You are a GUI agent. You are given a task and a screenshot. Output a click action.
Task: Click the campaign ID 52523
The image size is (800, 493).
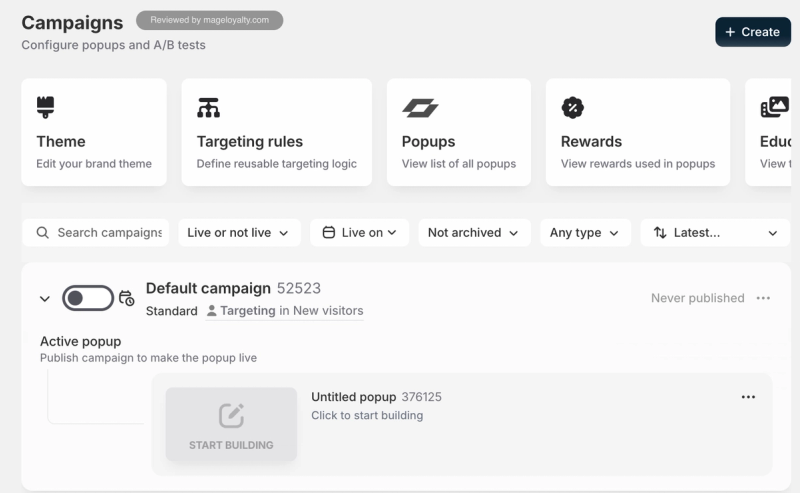click(298, 288)
